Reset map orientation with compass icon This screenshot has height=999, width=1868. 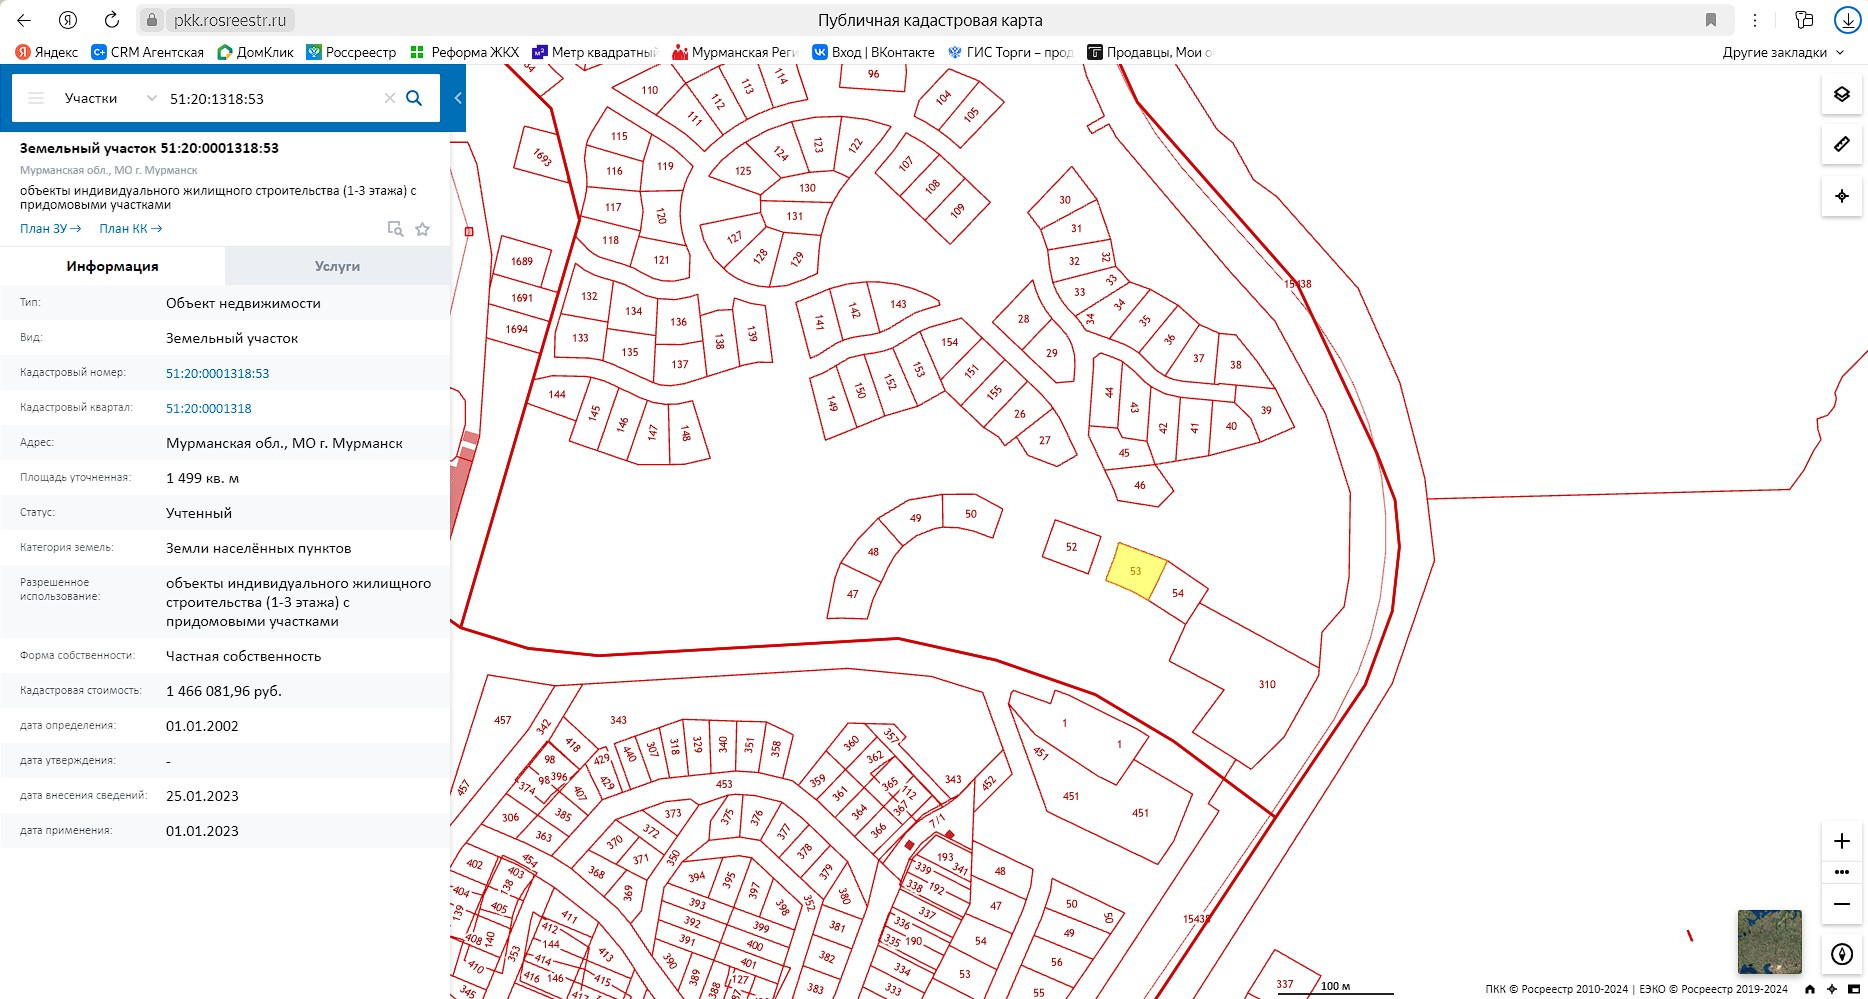1841,954
